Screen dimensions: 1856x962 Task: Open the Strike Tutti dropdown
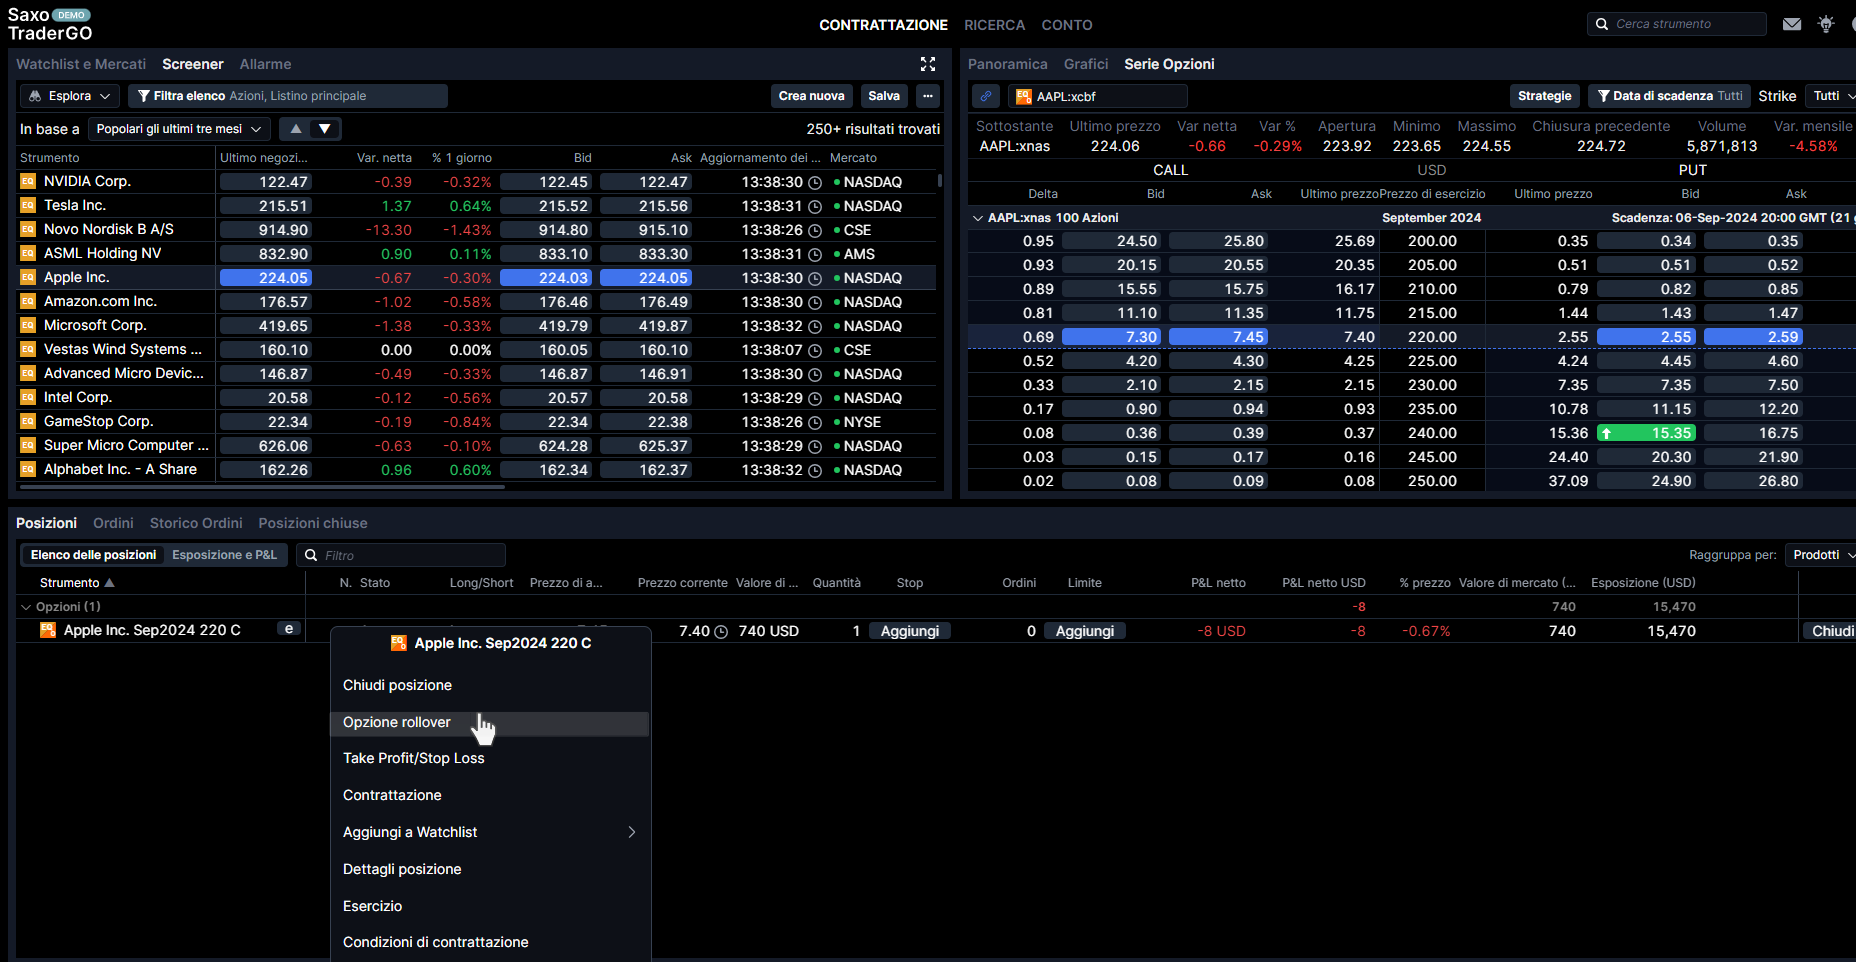(1833, 96)
